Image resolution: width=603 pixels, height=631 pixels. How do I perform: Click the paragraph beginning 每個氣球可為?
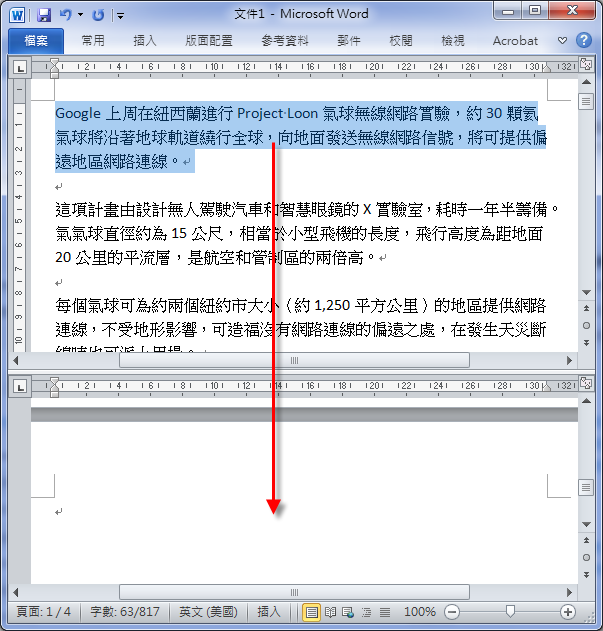[x=300, y=324]
